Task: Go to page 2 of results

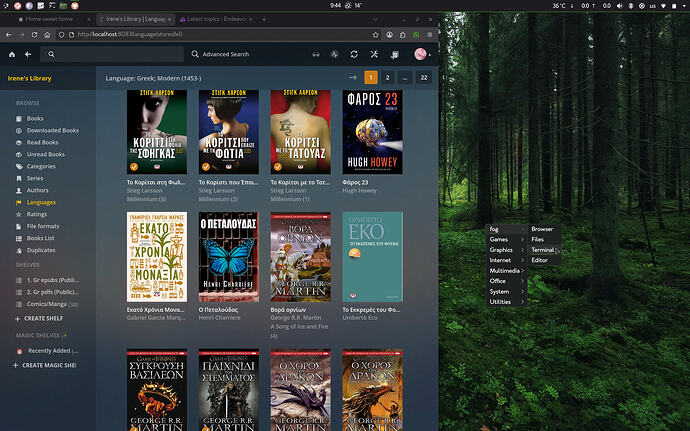Action: coord(387,77)
